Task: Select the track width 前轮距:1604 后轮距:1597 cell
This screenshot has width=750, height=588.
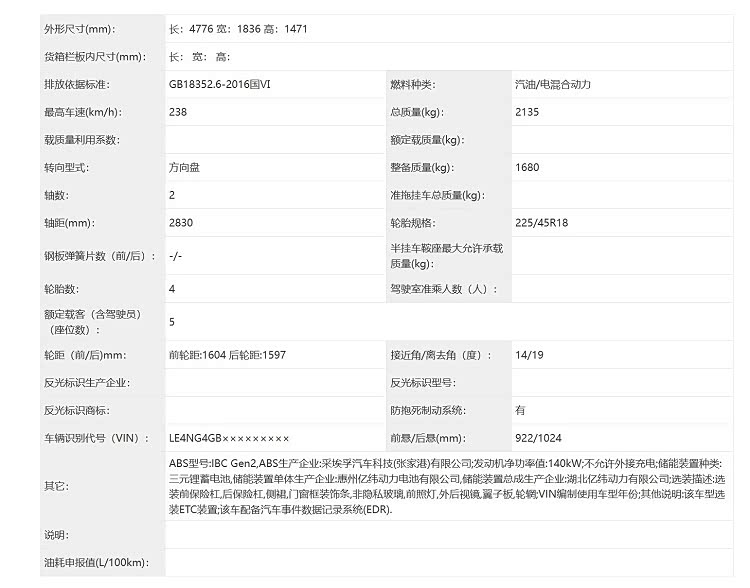Action: click(228, 355)
